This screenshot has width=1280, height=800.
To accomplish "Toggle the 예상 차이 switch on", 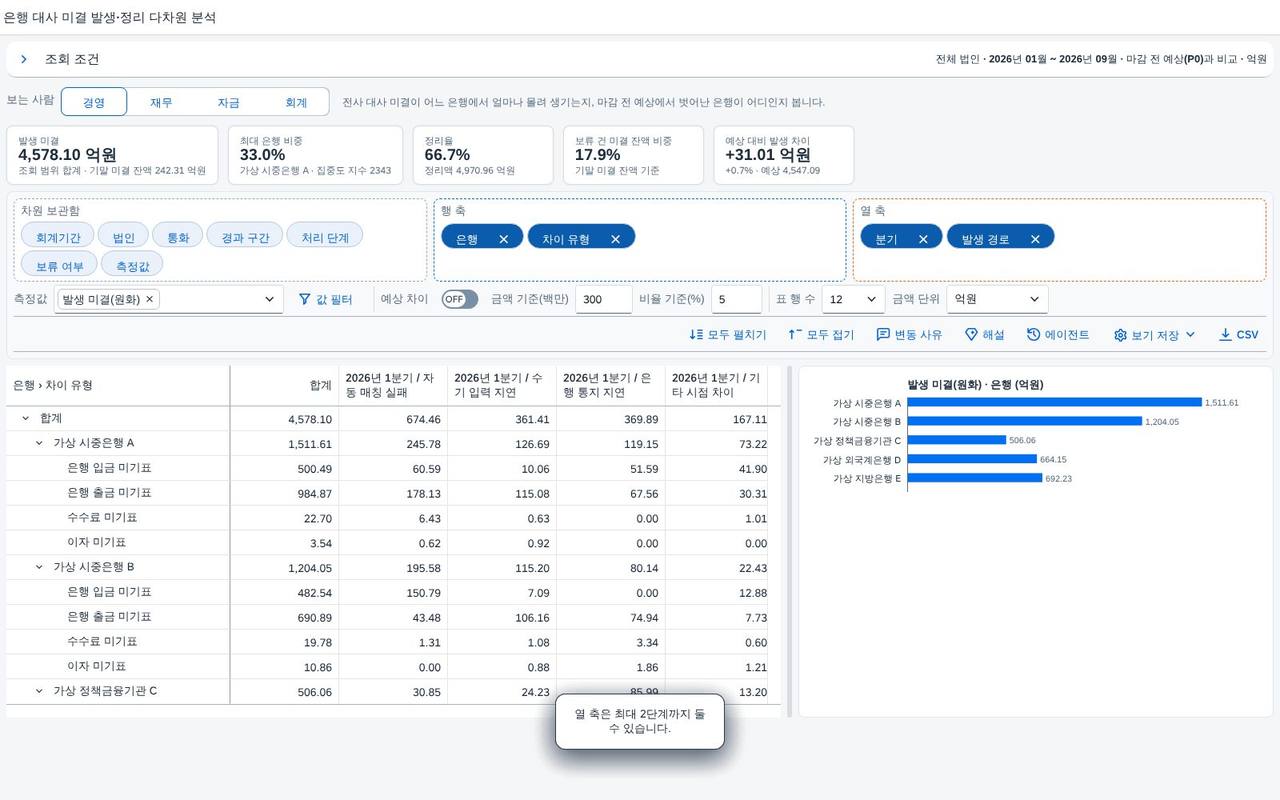I will pos(460,299).
